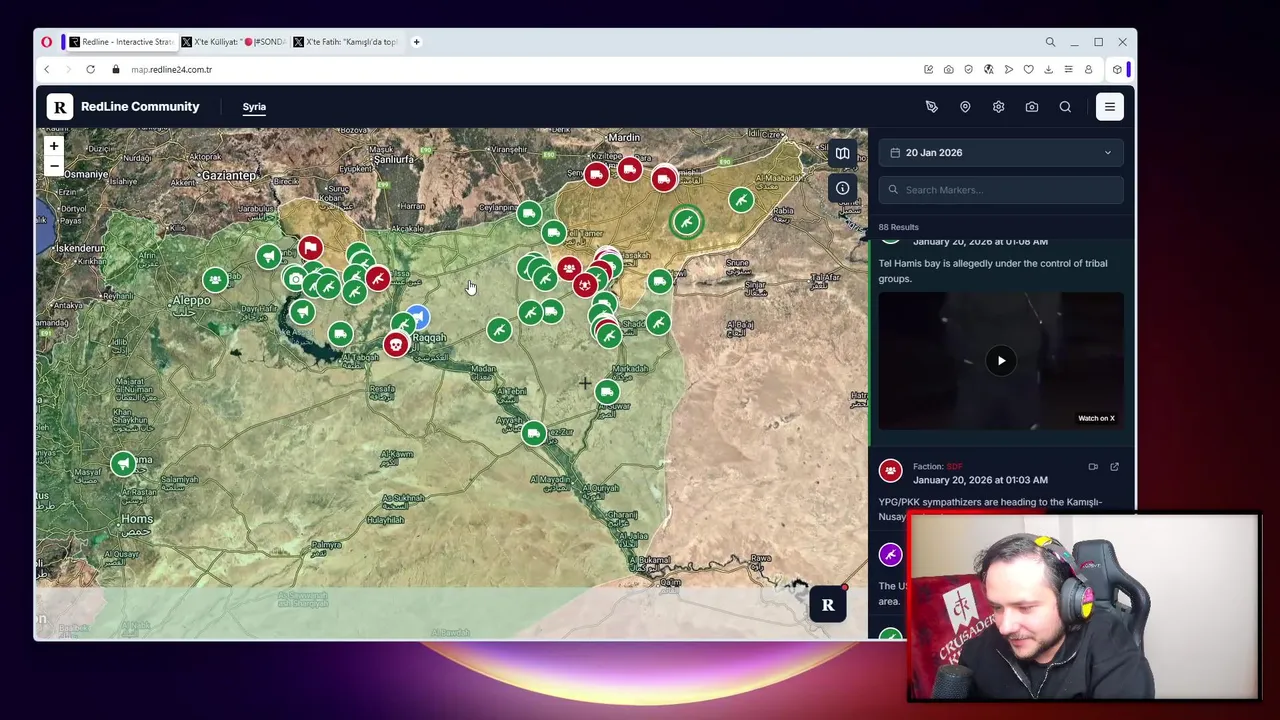Click the green rifle marker near Al-Maabadah
This screenshot has width=1280, height=720.
point(741,200)
